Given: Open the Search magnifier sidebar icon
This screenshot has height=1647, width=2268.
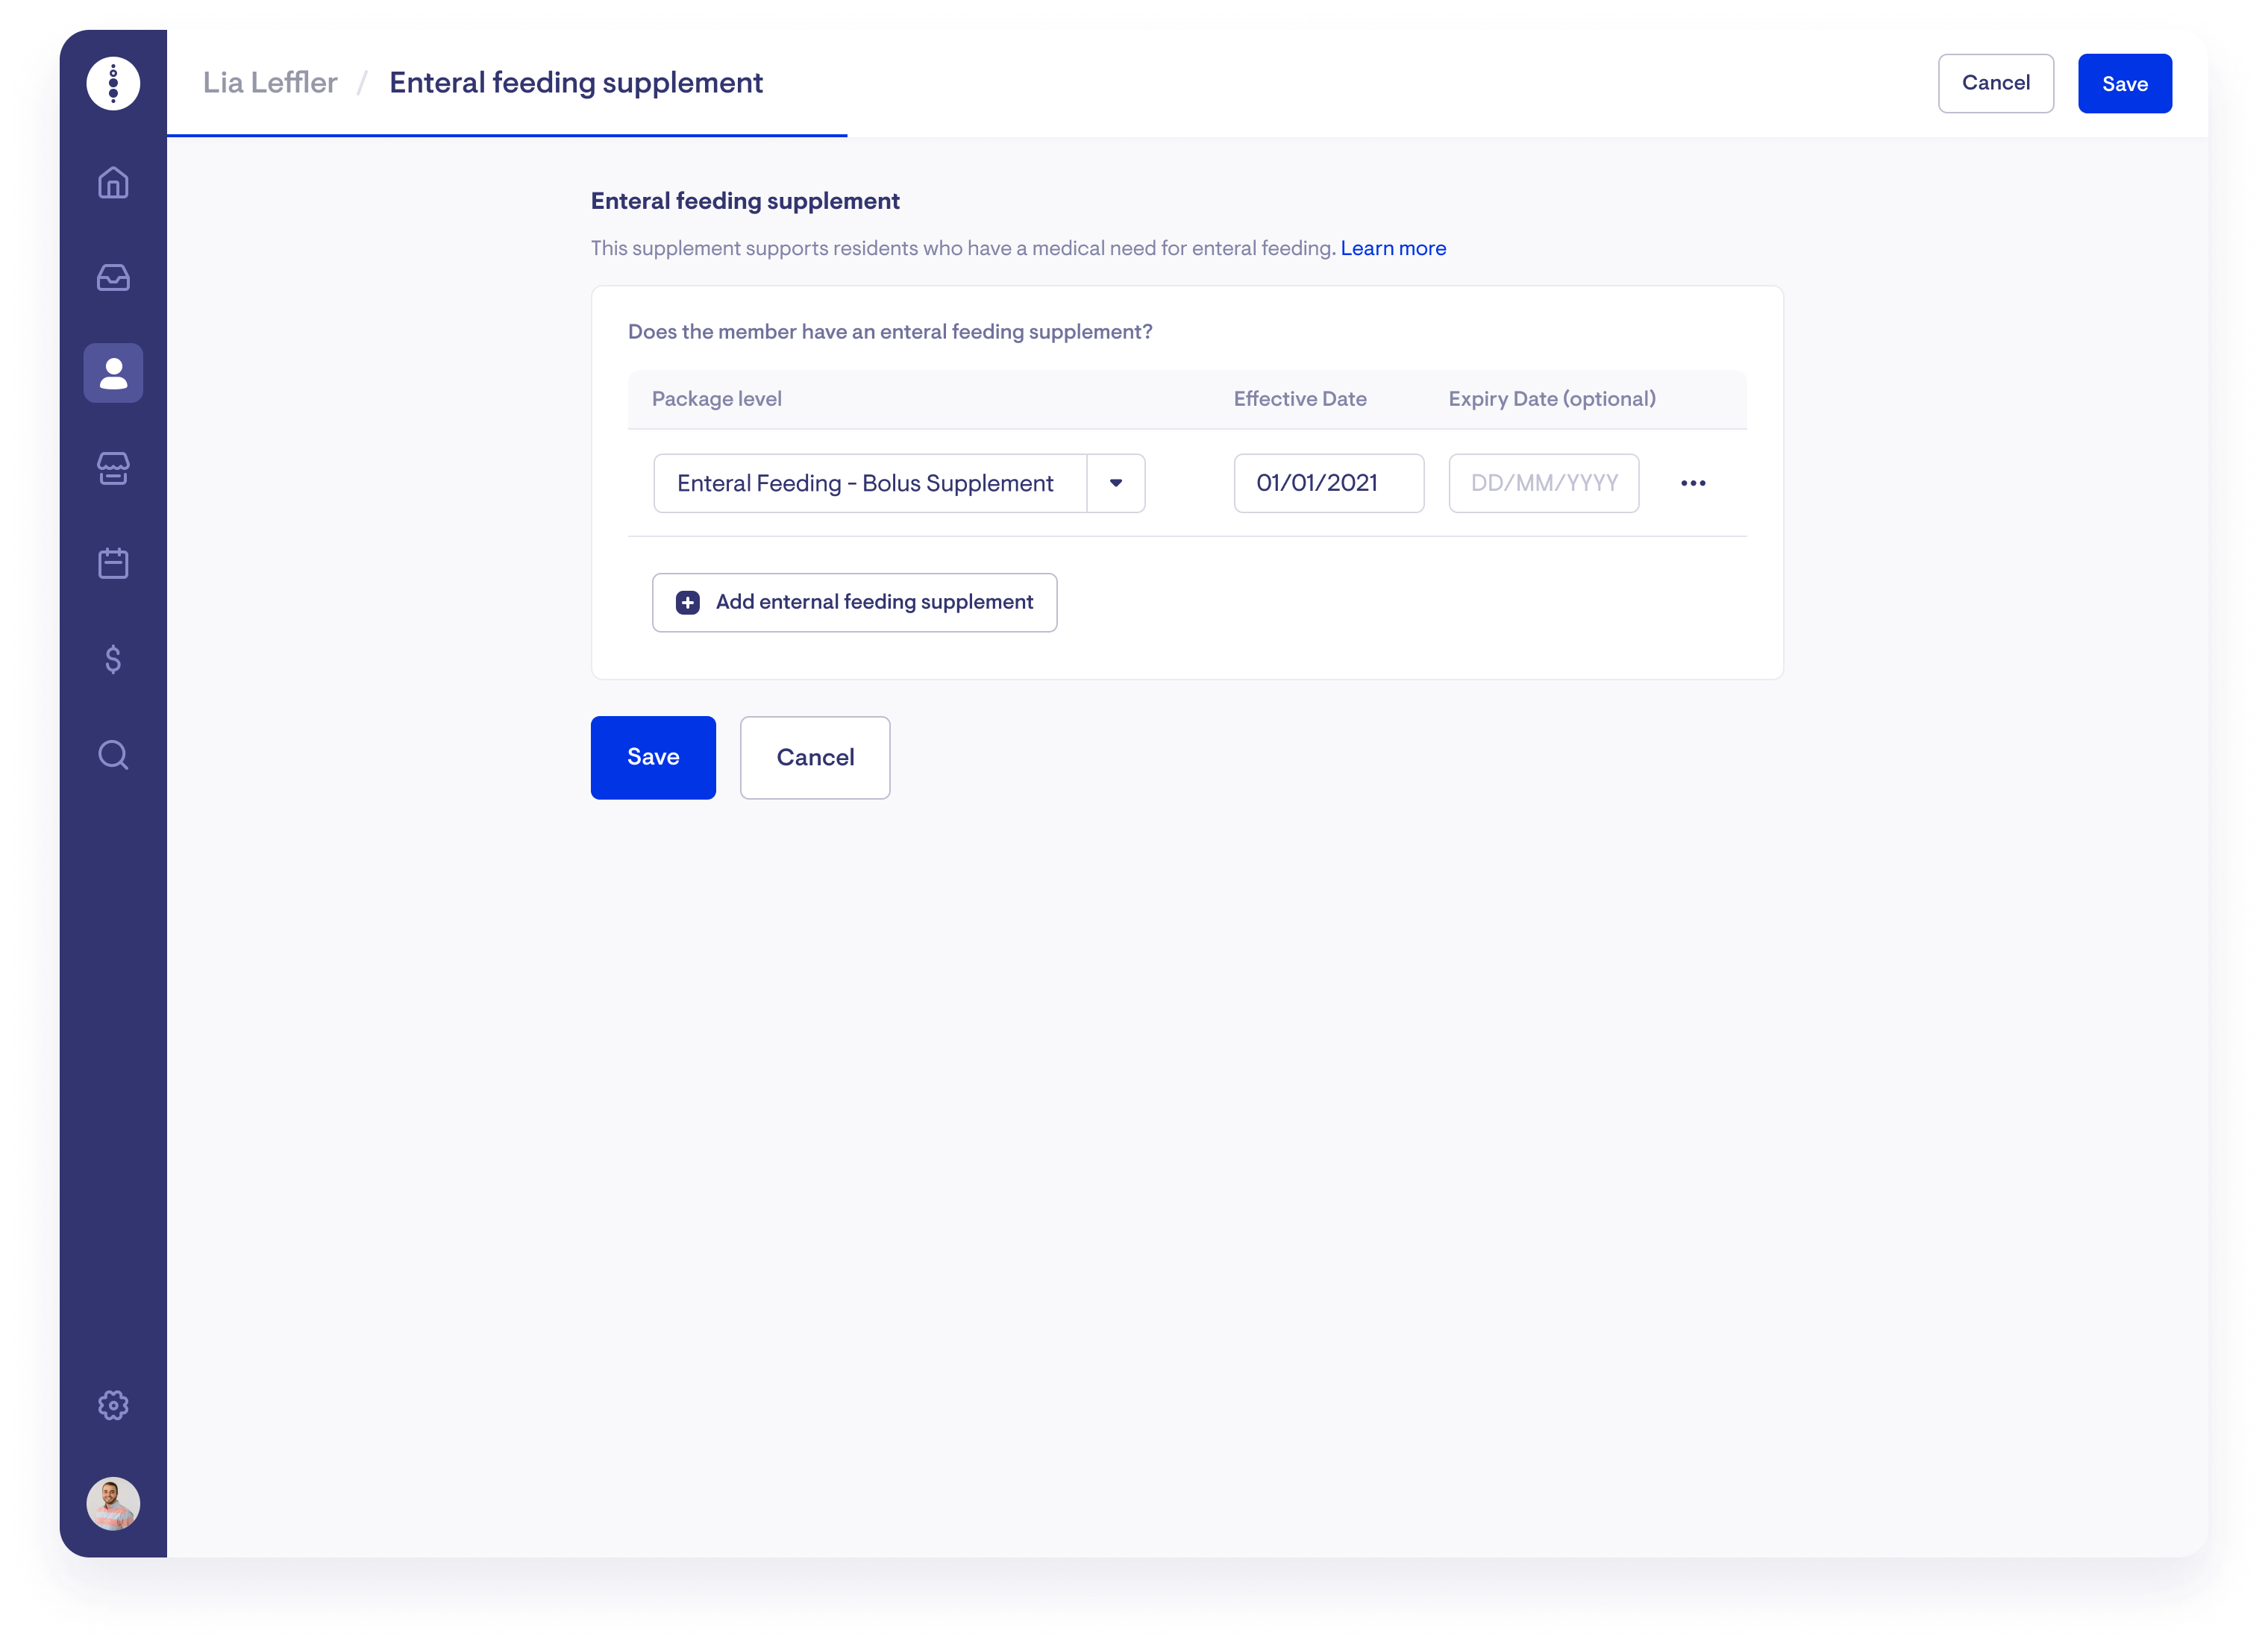Looking at the screenshot, I should coord(113,754).
